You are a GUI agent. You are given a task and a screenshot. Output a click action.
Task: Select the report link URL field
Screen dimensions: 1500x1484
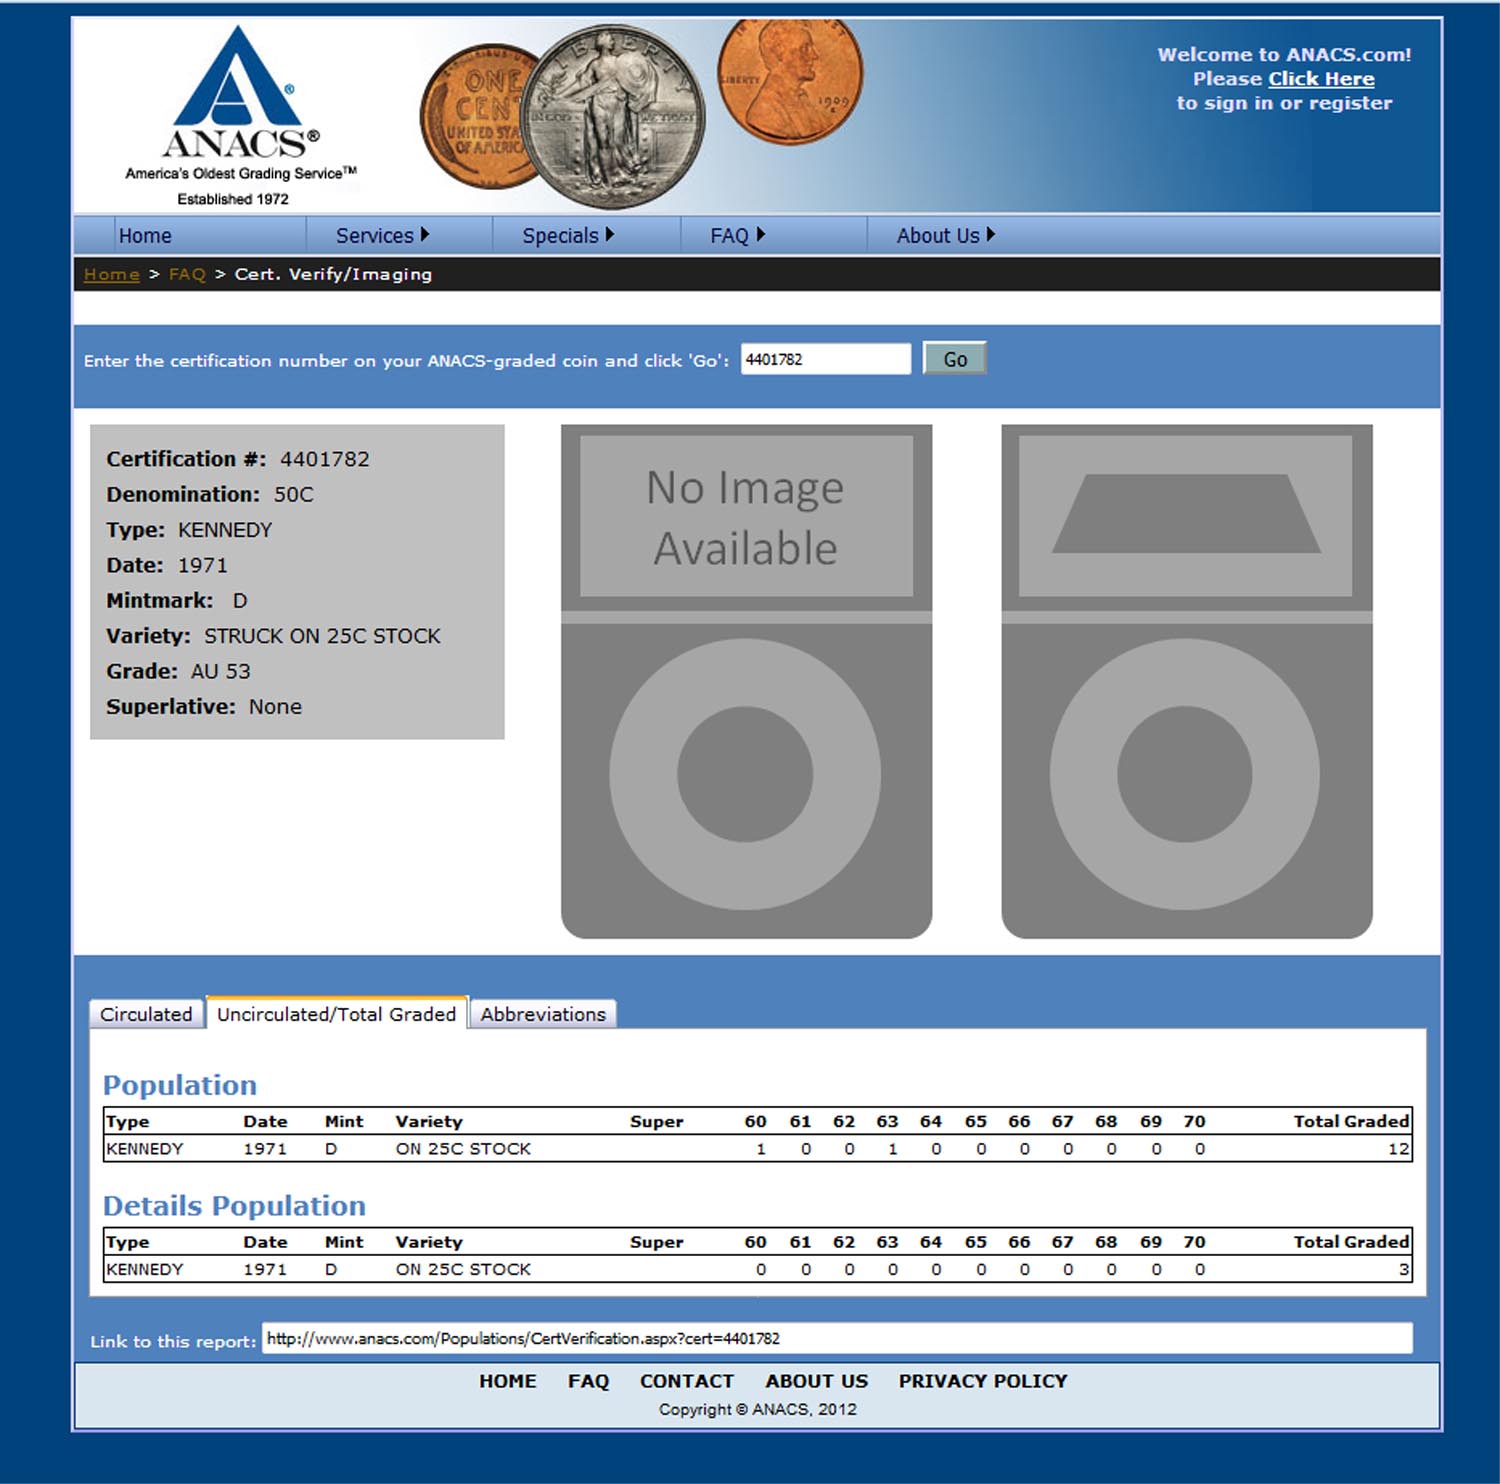click(838, 1338)
